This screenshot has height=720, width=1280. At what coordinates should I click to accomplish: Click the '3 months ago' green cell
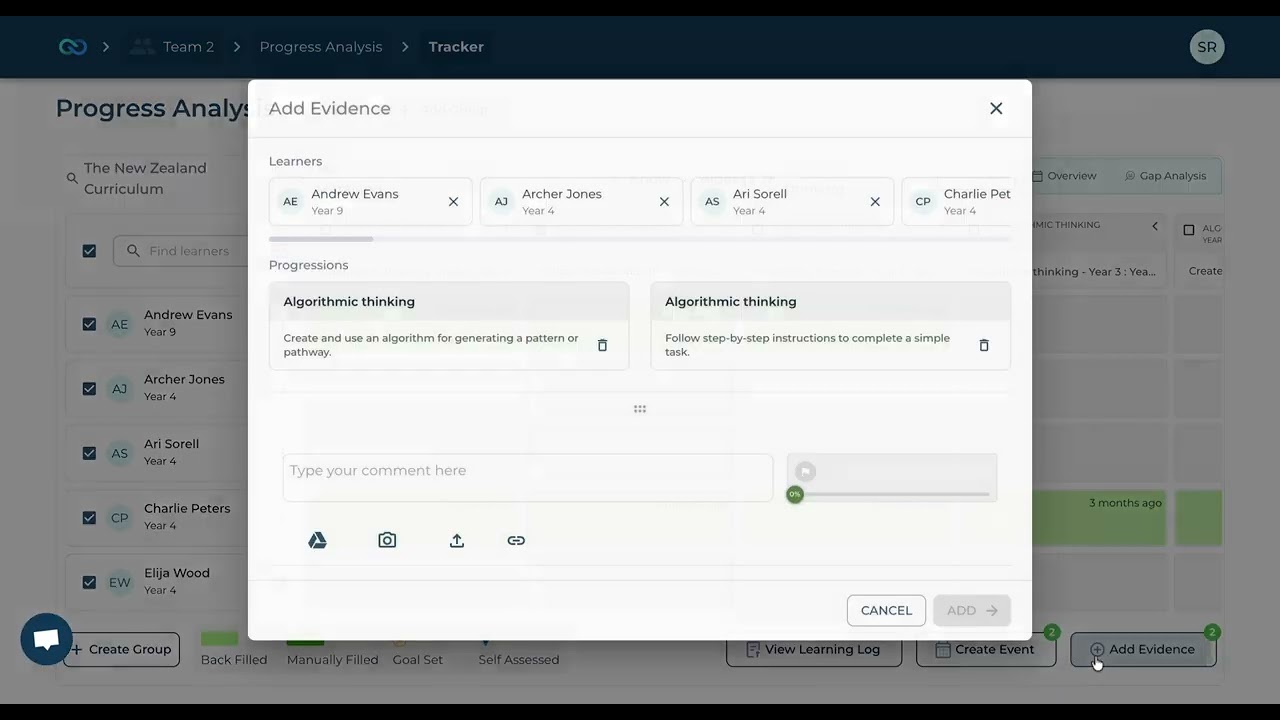point(1099,518)
